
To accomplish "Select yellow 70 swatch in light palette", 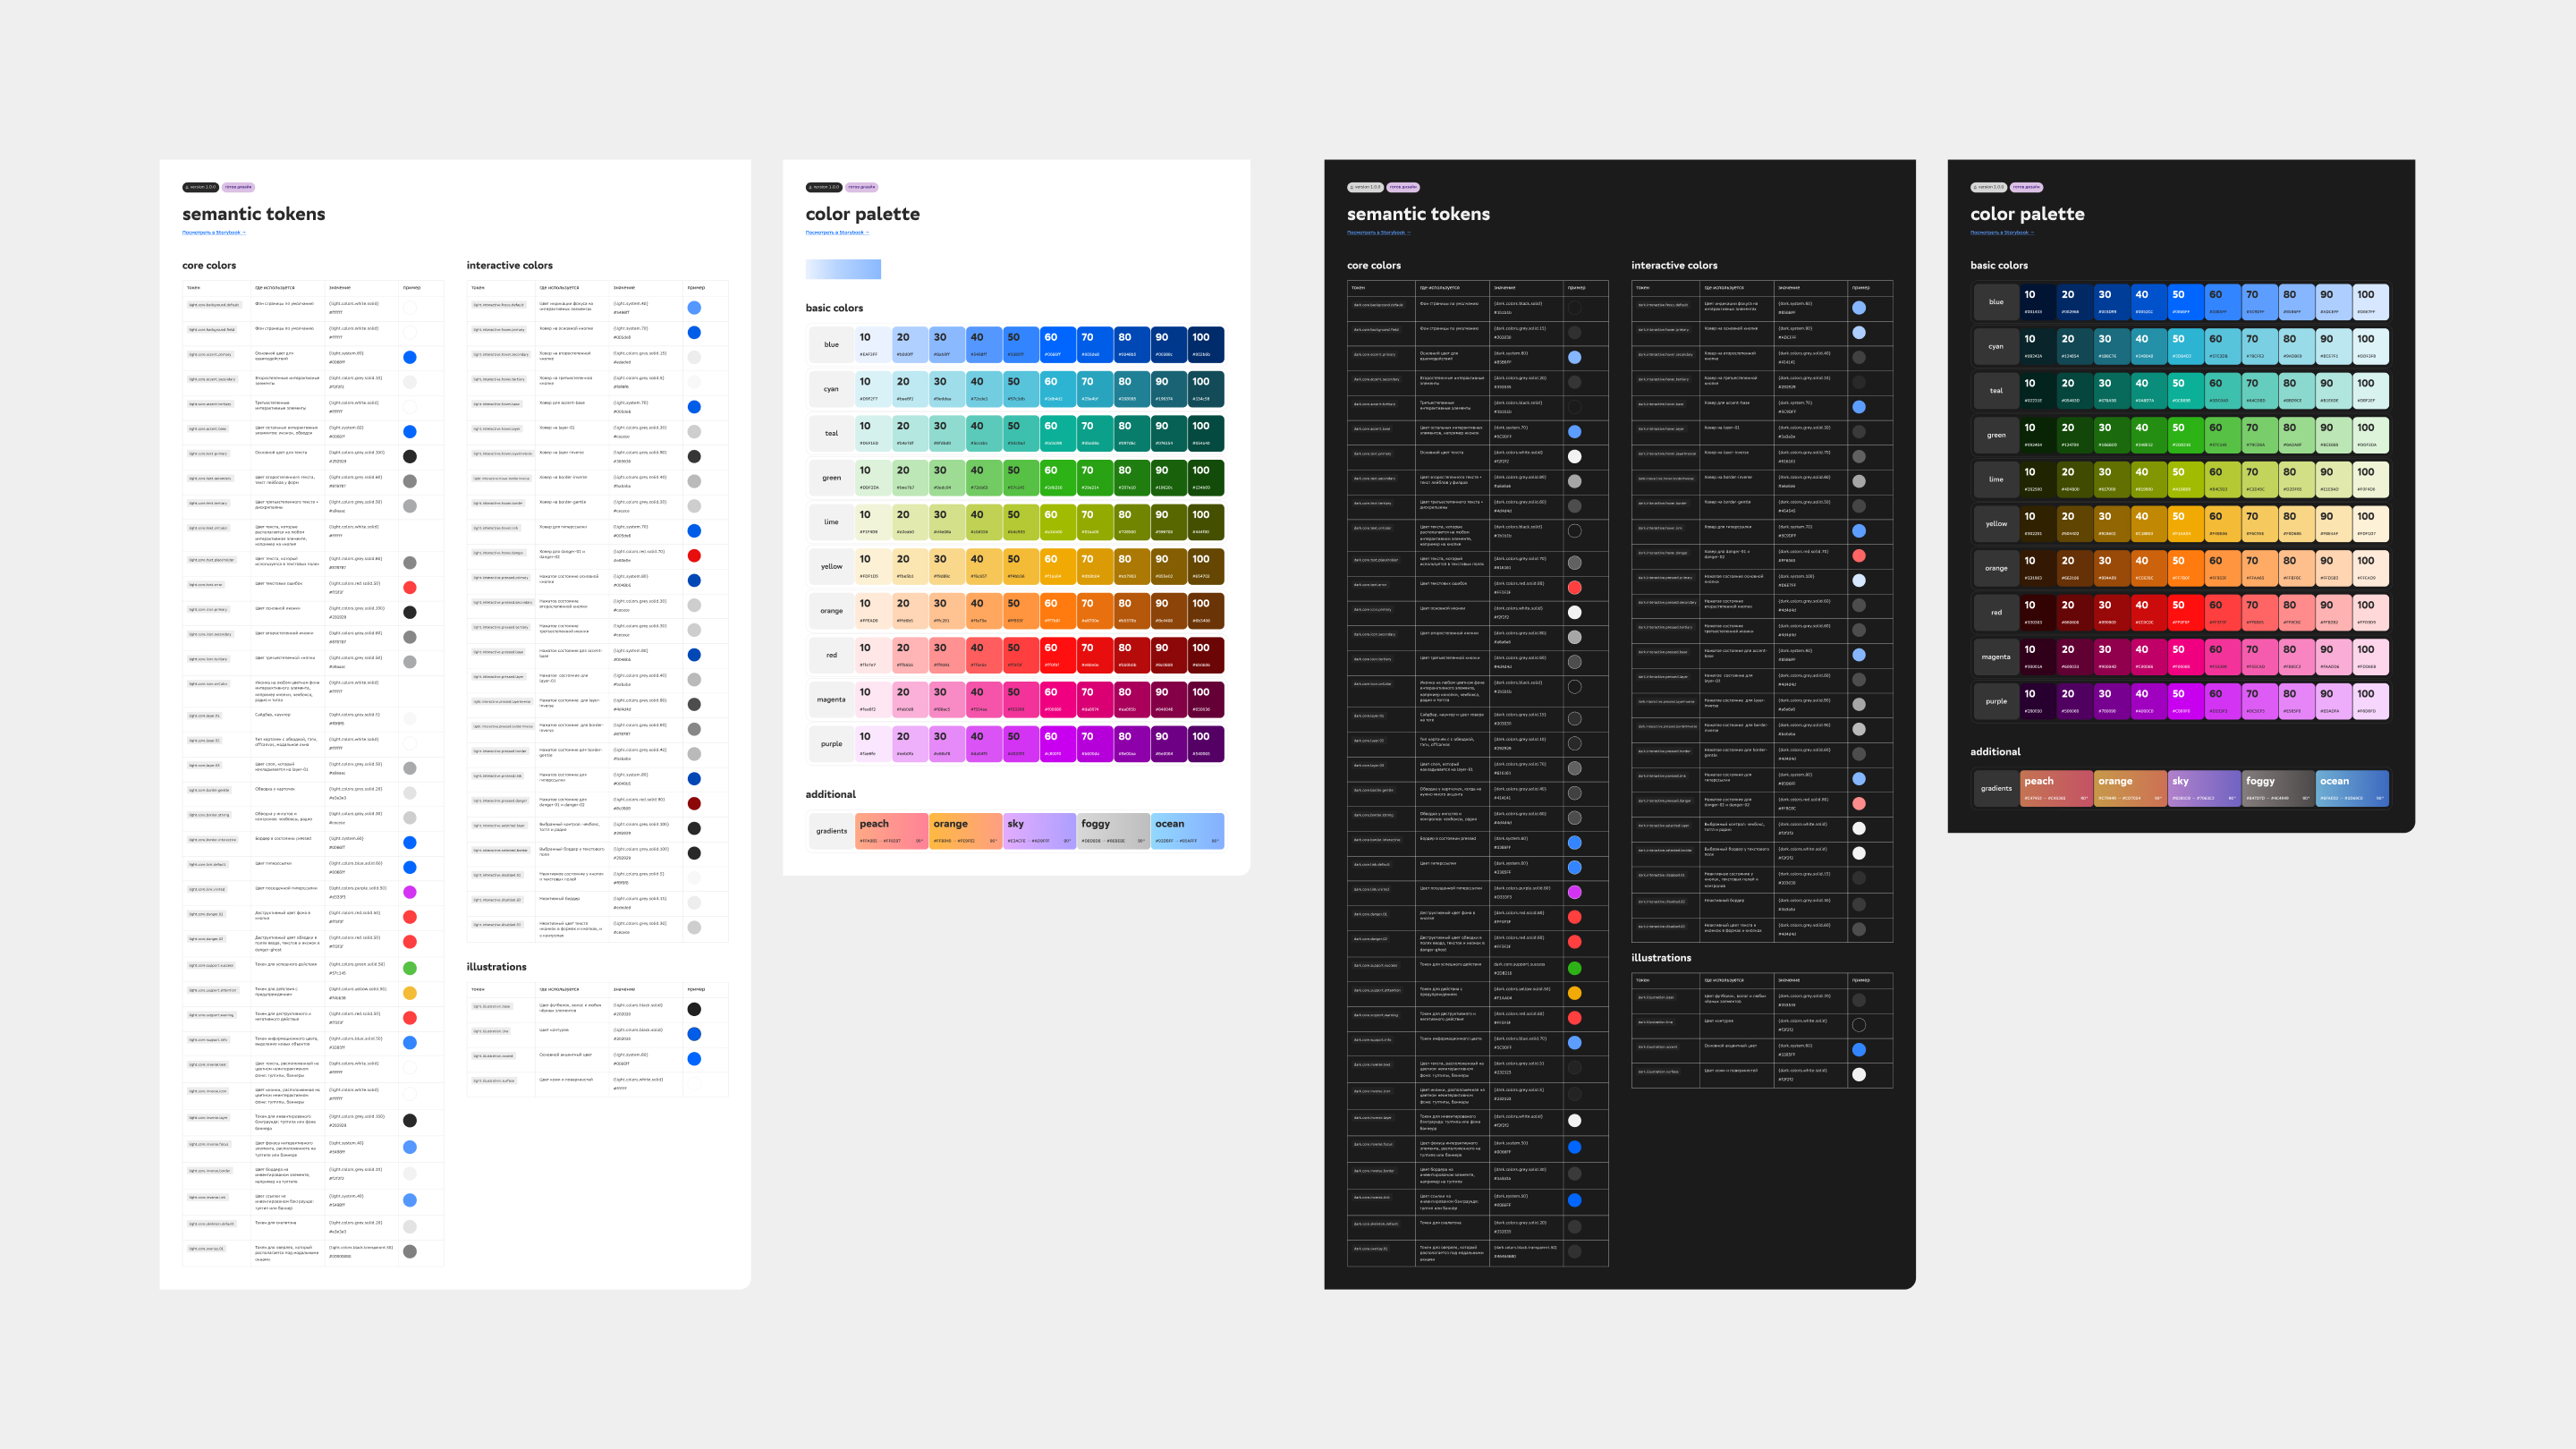I will [x=1095, y=566].
